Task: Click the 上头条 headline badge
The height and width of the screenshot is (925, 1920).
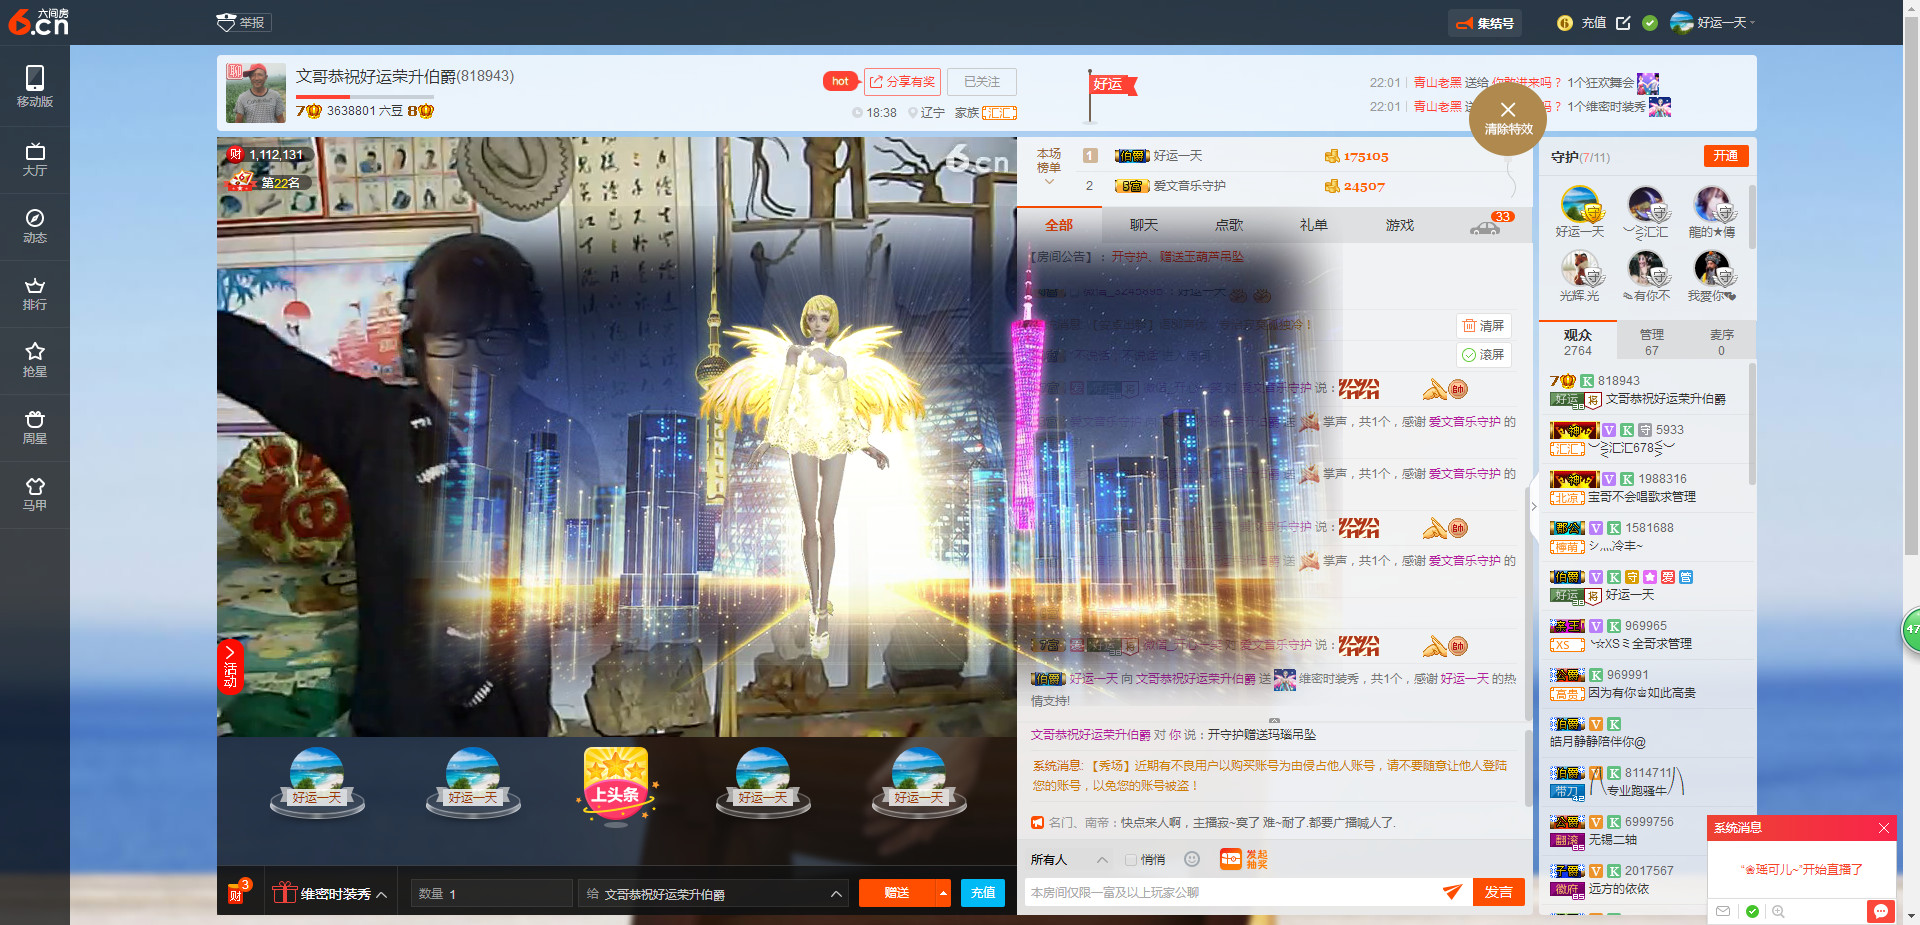Action: [616, 785]
